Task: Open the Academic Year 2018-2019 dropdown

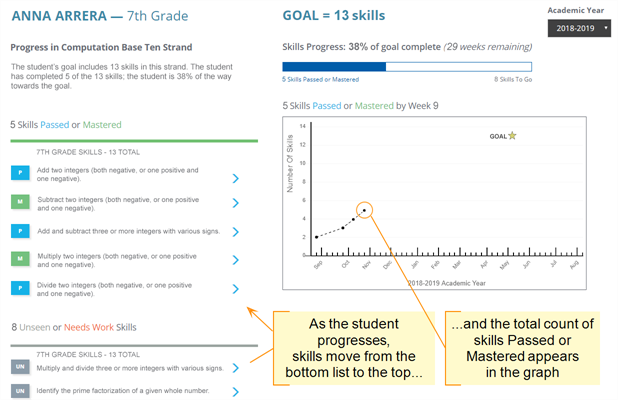Action: [579, 28]
